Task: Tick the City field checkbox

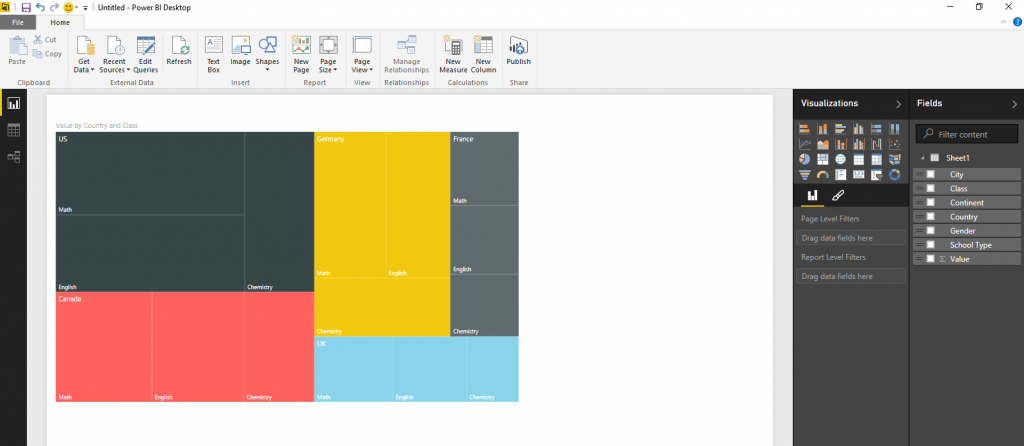Action: click(x=931, y=174)
